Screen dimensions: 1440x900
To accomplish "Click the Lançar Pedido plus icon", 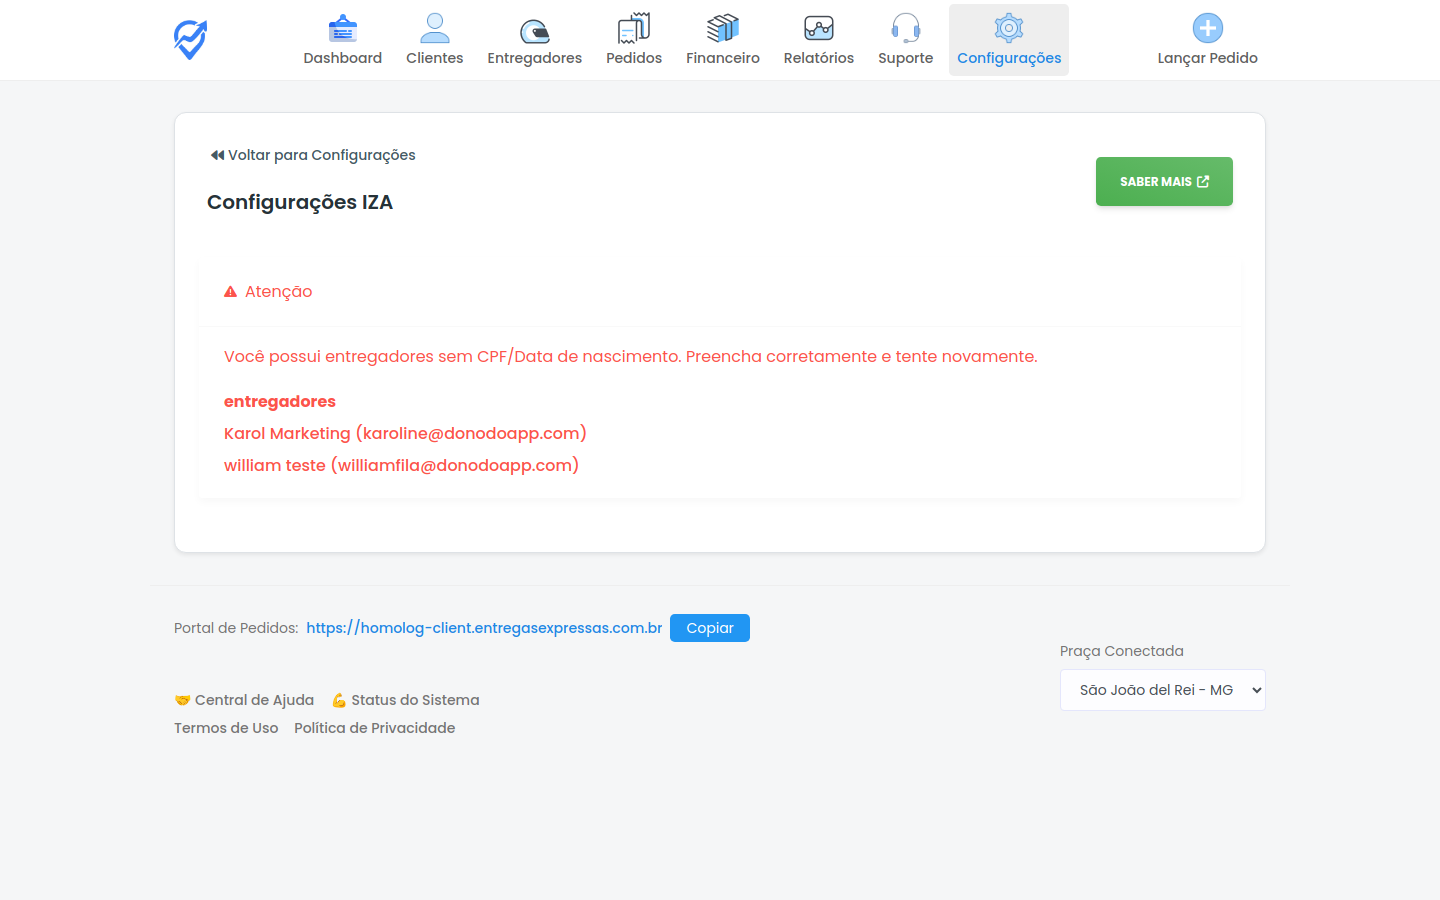I will (1206, 27).
